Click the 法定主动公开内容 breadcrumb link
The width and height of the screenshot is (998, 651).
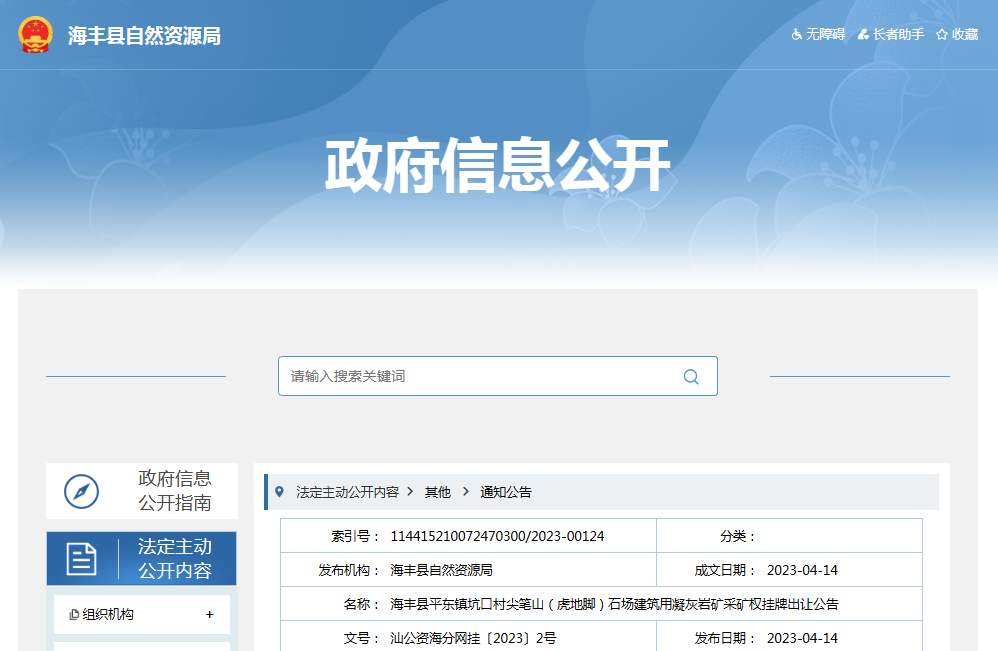(x=347, y=492)
